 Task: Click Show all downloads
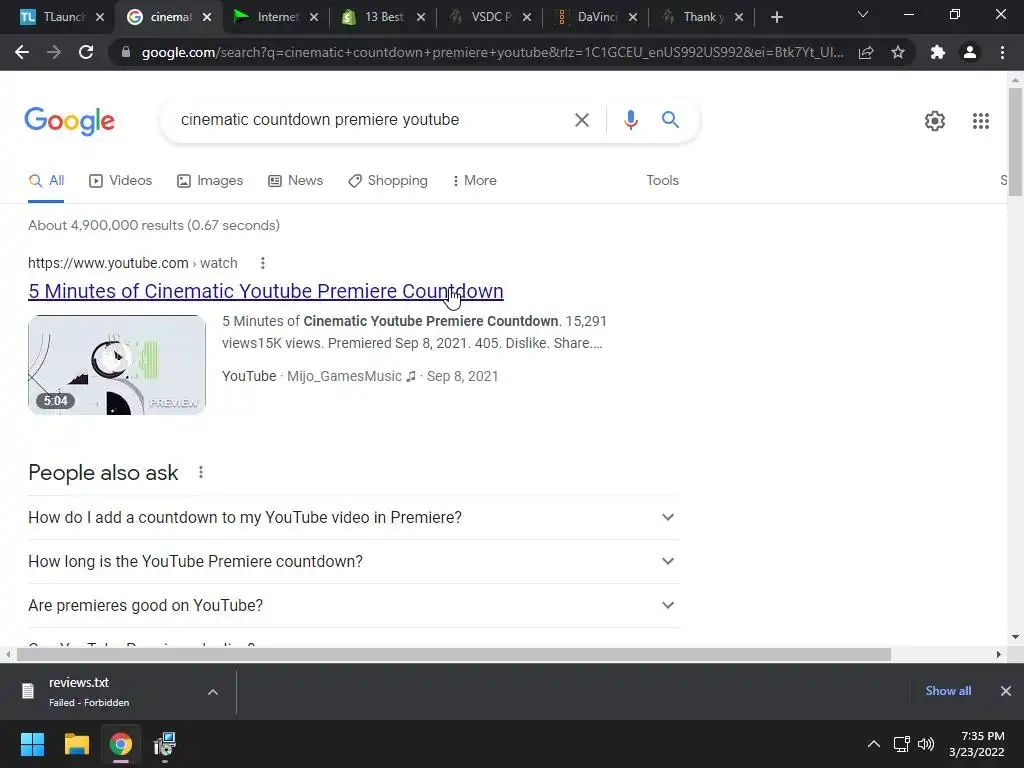click(948, 691)
